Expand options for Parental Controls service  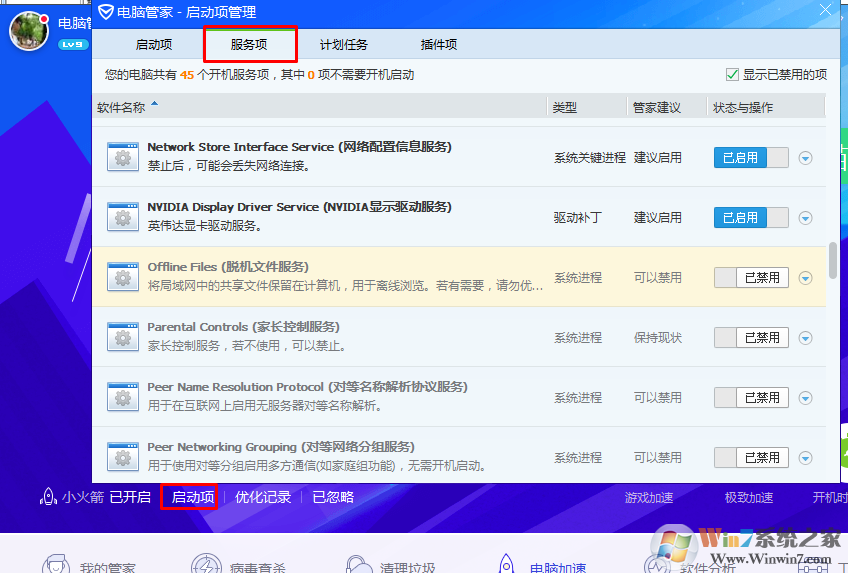coord(805,338)
